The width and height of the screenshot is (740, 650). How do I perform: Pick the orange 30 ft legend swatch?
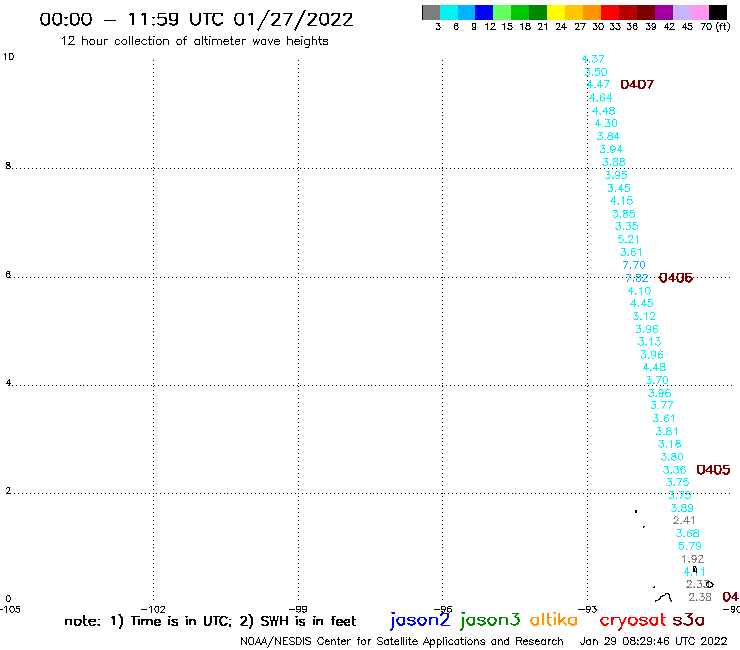point(592,12)
